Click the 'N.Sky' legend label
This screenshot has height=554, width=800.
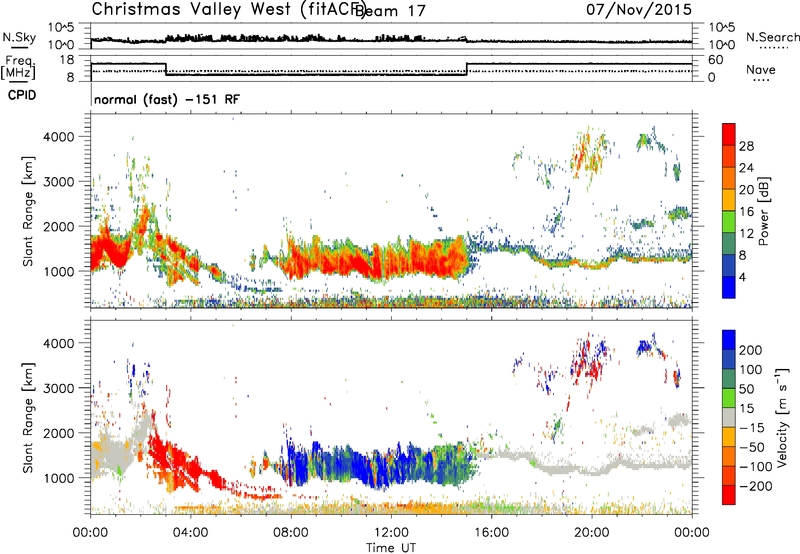tap(19, 37)
